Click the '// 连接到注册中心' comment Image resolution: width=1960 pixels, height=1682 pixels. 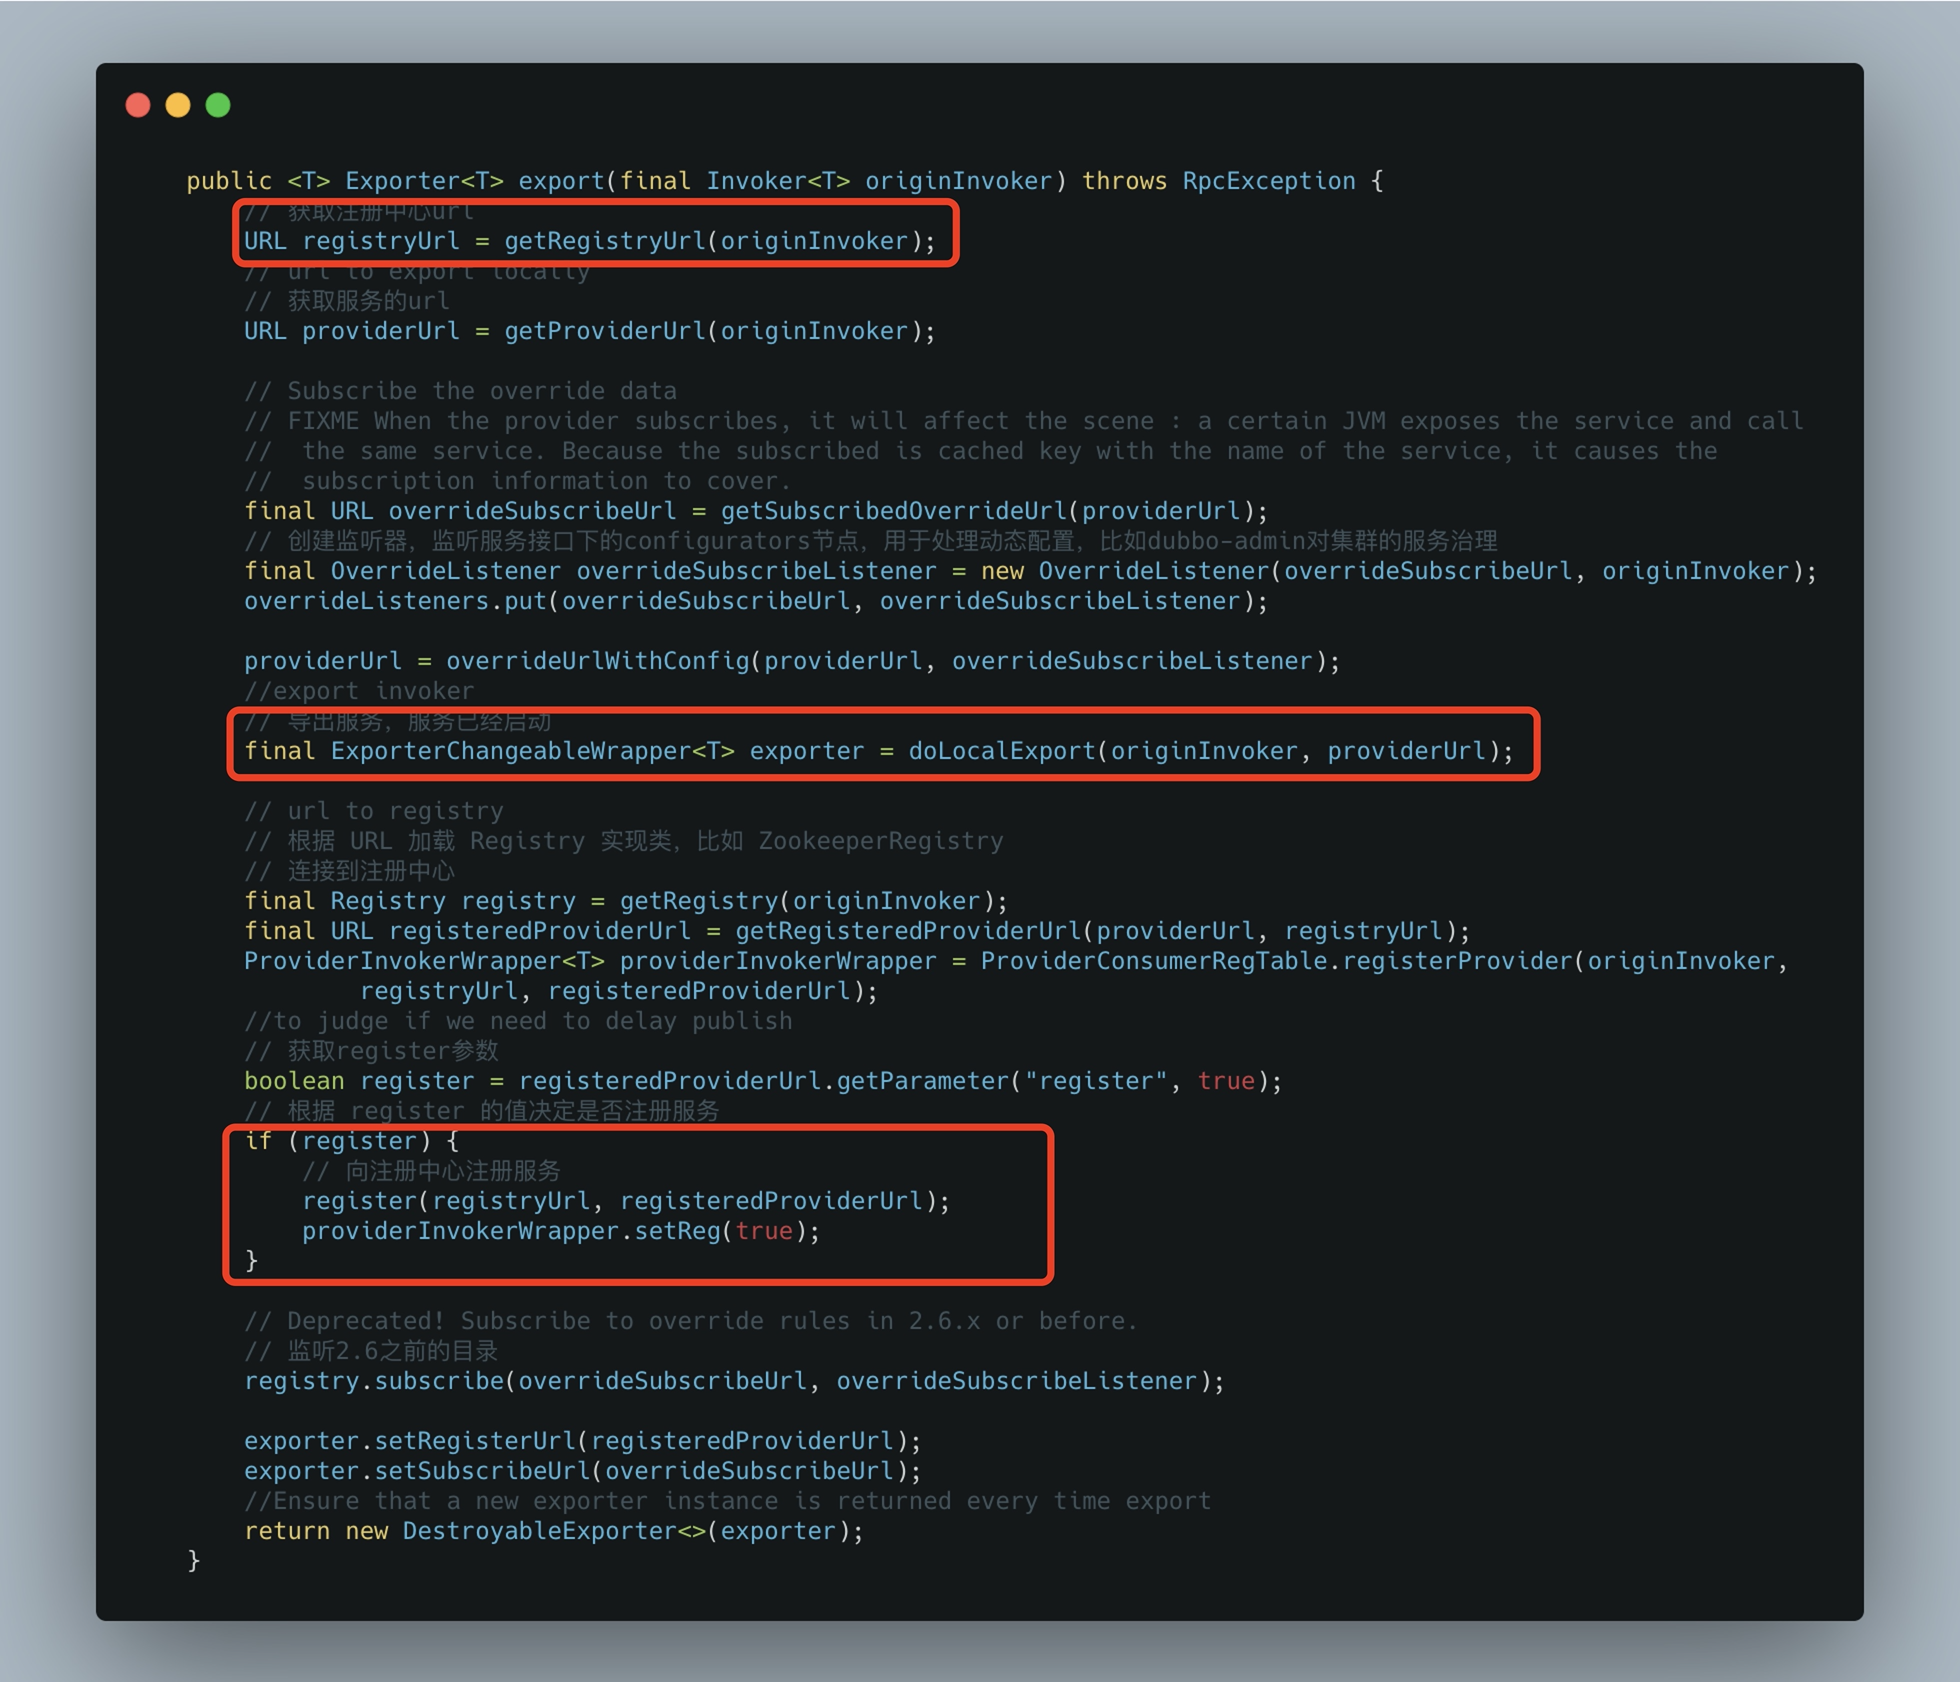(x=349, y=871)
